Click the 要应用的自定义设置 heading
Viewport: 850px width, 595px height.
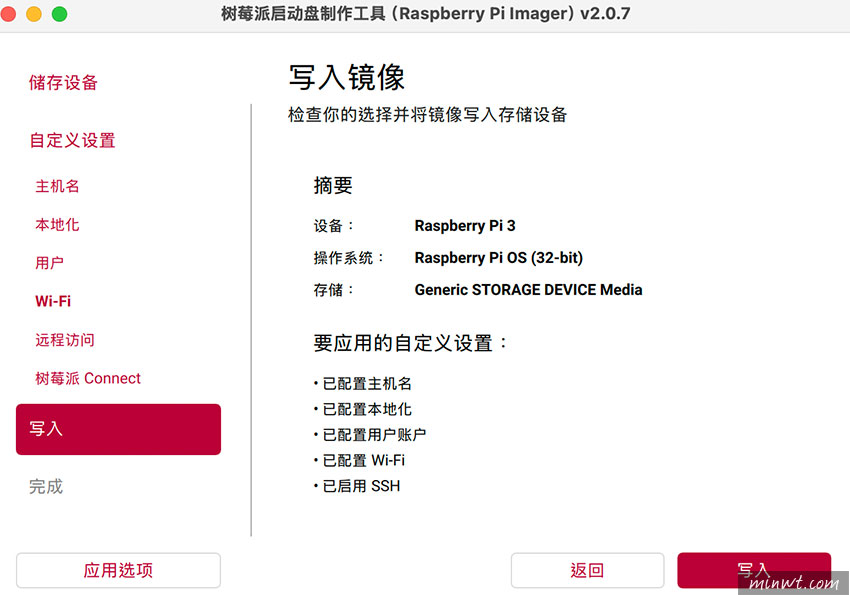pyautogui.click(x=410, y=343)
